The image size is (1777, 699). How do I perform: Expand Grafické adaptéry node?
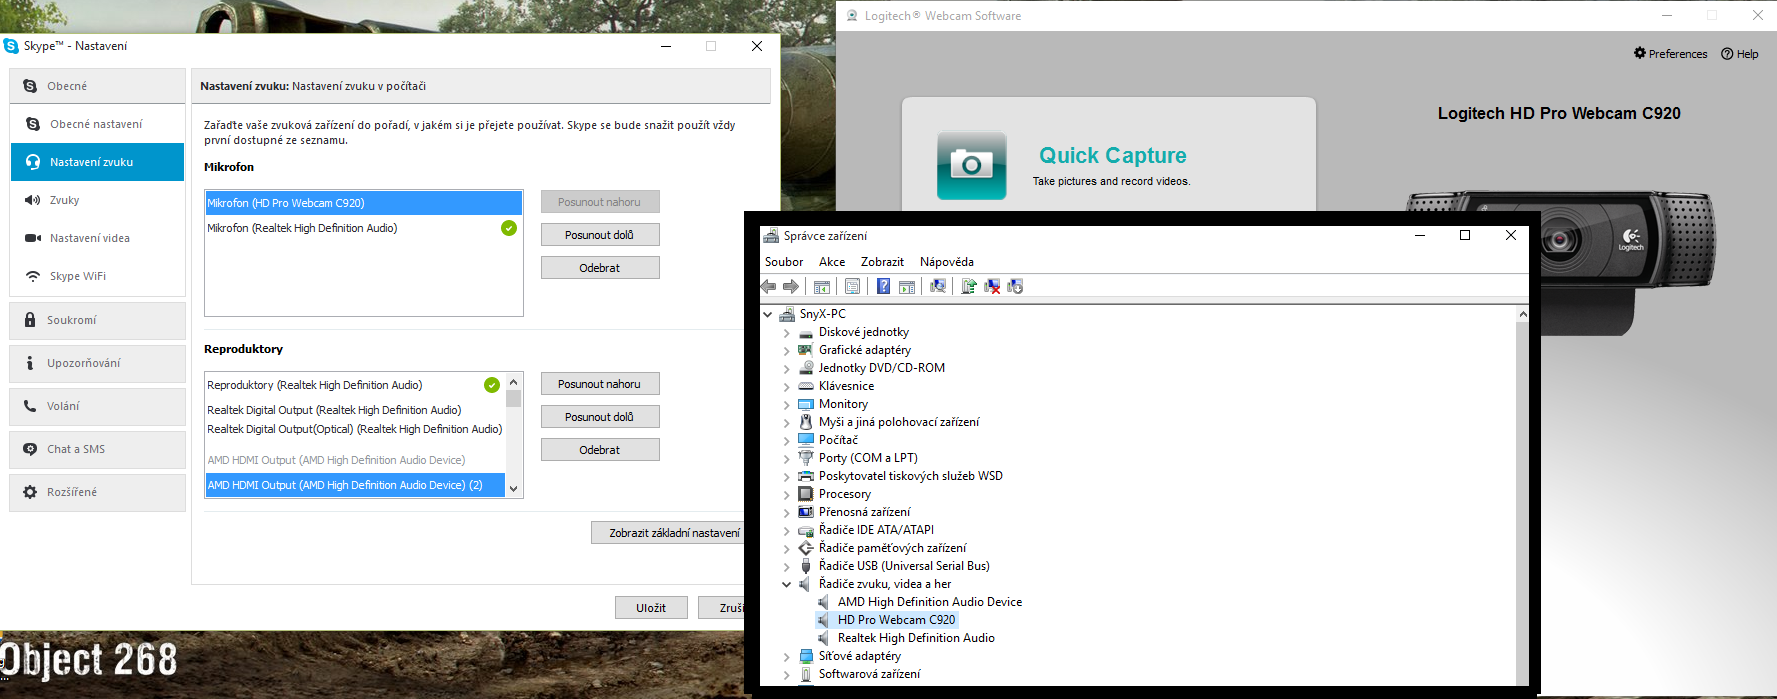pyautogui.click(x=787, y=350)
